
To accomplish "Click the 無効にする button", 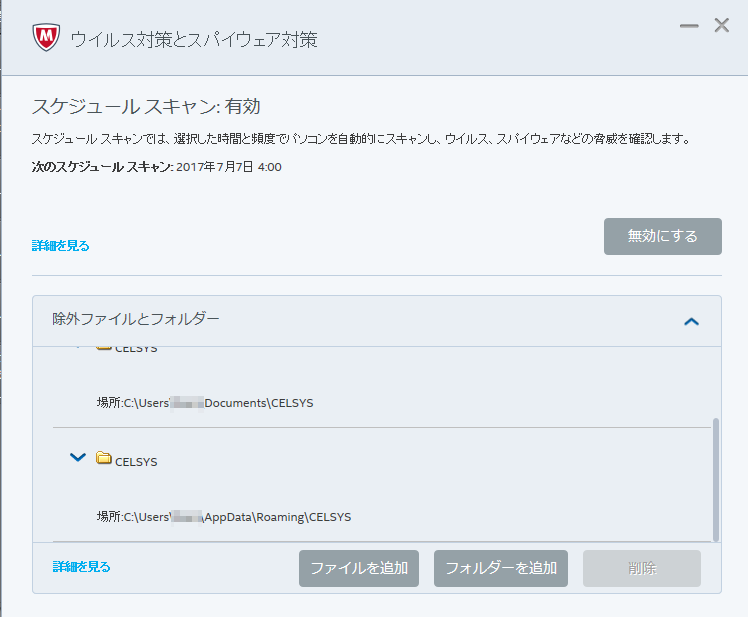I will pyautogui.click(x=663, y=236).
